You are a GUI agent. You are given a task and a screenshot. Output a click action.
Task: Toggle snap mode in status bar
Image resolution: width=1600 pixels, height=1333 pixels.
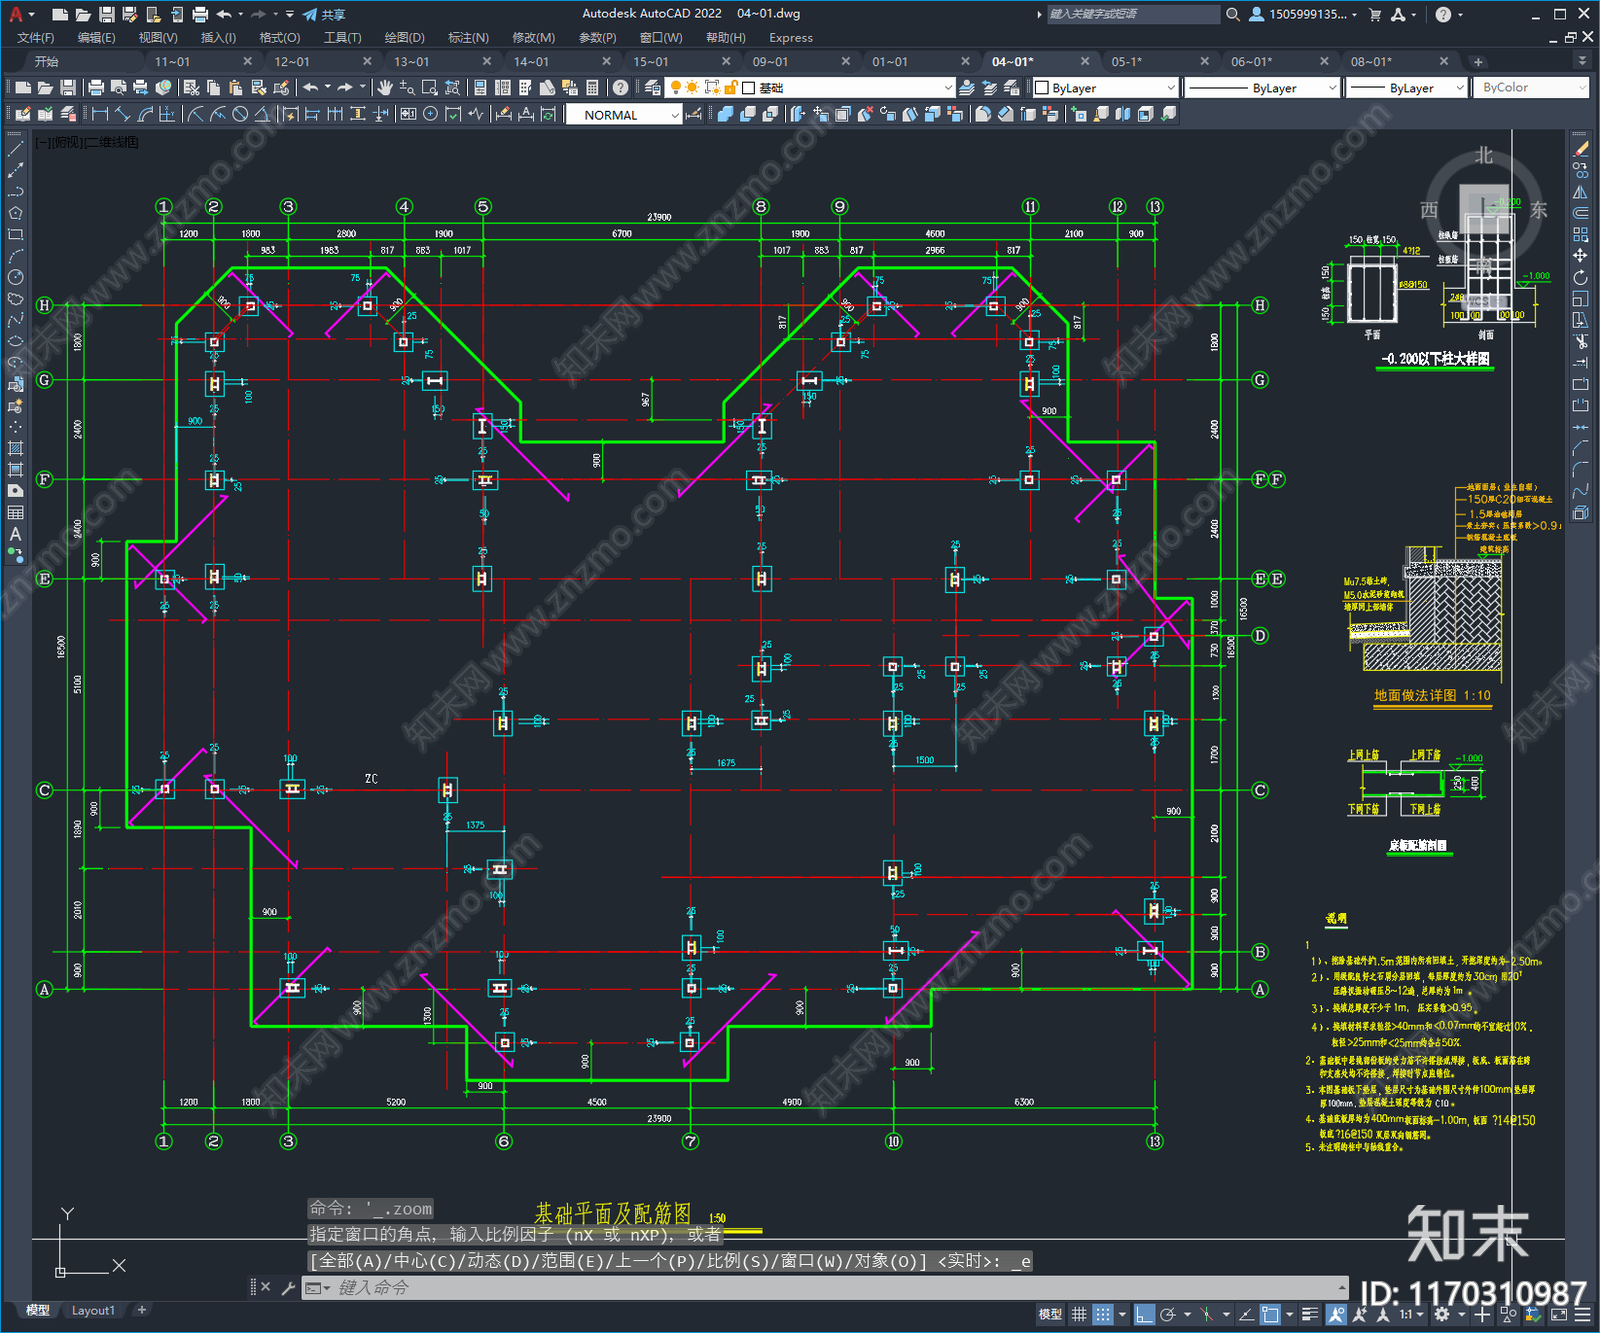(x=1102, y=1314)
